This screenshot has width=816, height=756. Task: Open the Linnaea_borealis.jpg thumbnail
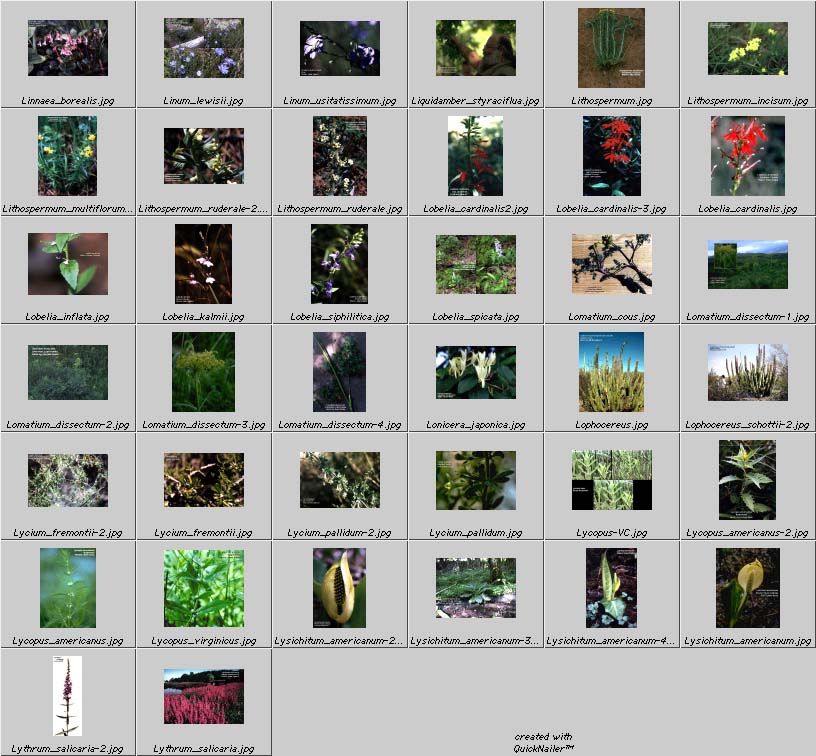[67, 48]
